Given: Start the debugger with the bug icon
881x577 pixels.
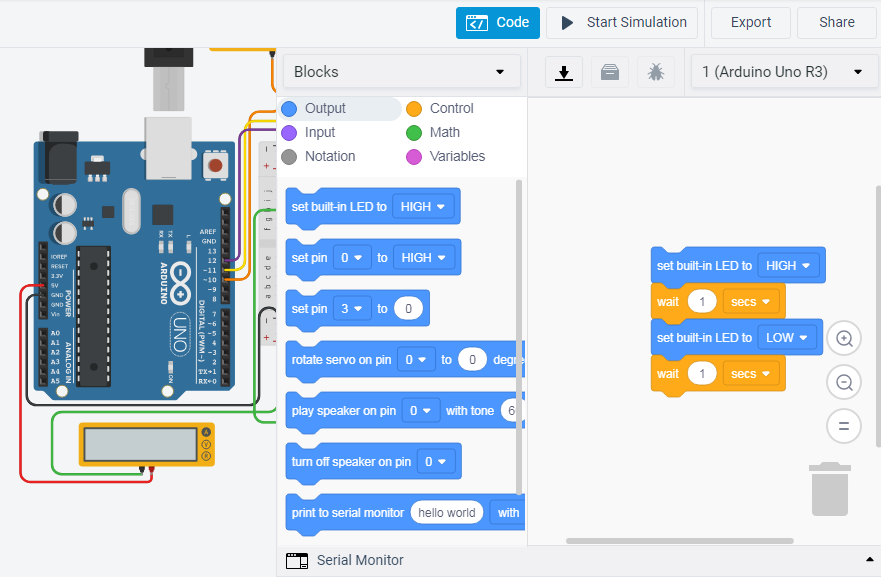Looking at the screenshot, I should 656,72.
